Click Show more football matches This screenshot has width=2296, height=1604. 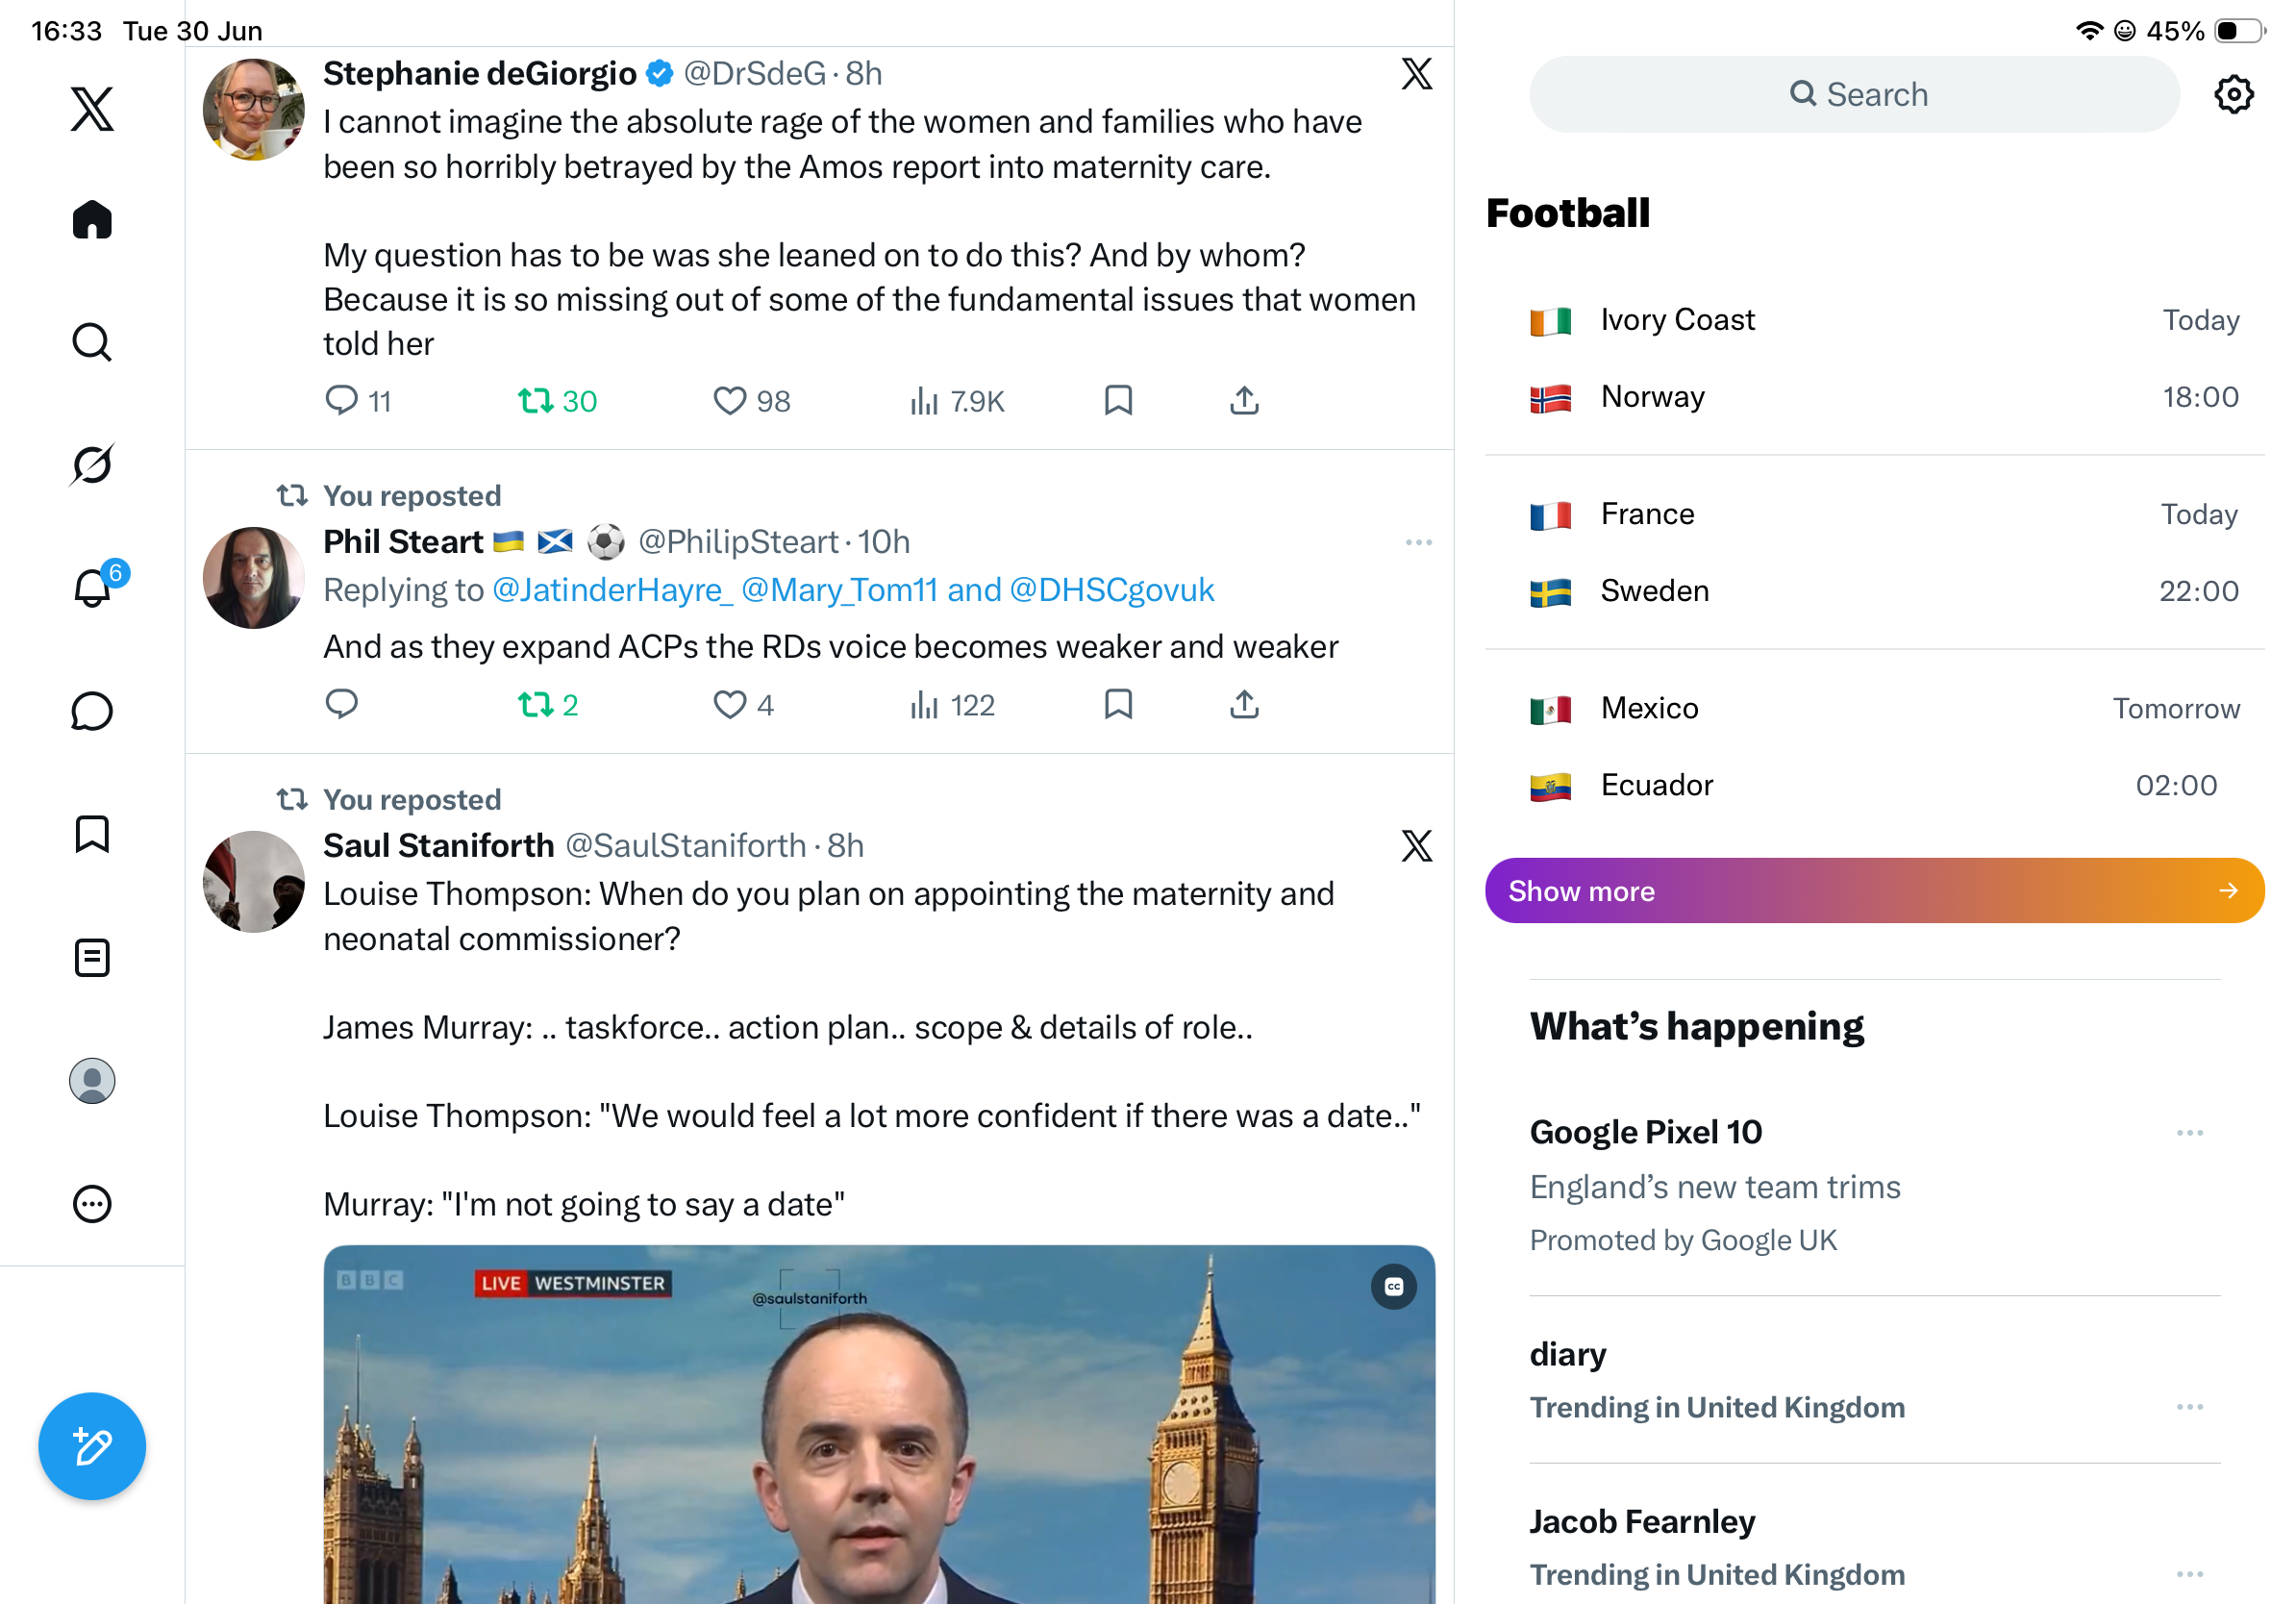(1873, 890)
